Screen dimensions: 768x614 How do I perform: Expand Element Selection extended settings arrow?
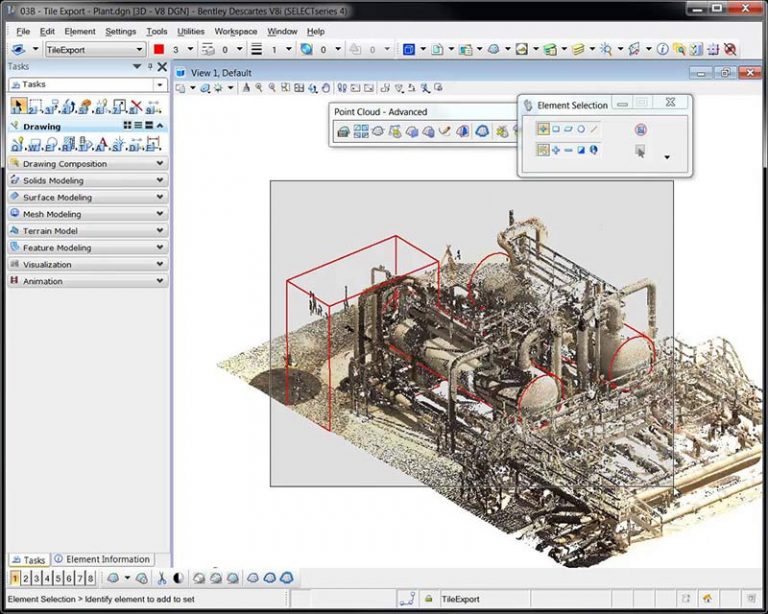pyautogui.click(x=667, y=157)
